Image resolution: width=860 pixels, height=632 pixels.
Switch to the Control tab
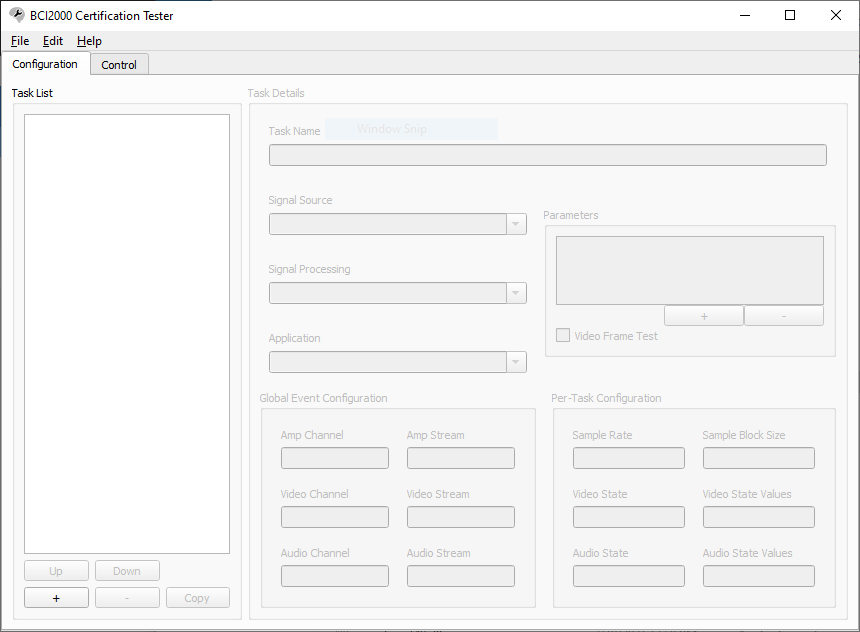119,65
